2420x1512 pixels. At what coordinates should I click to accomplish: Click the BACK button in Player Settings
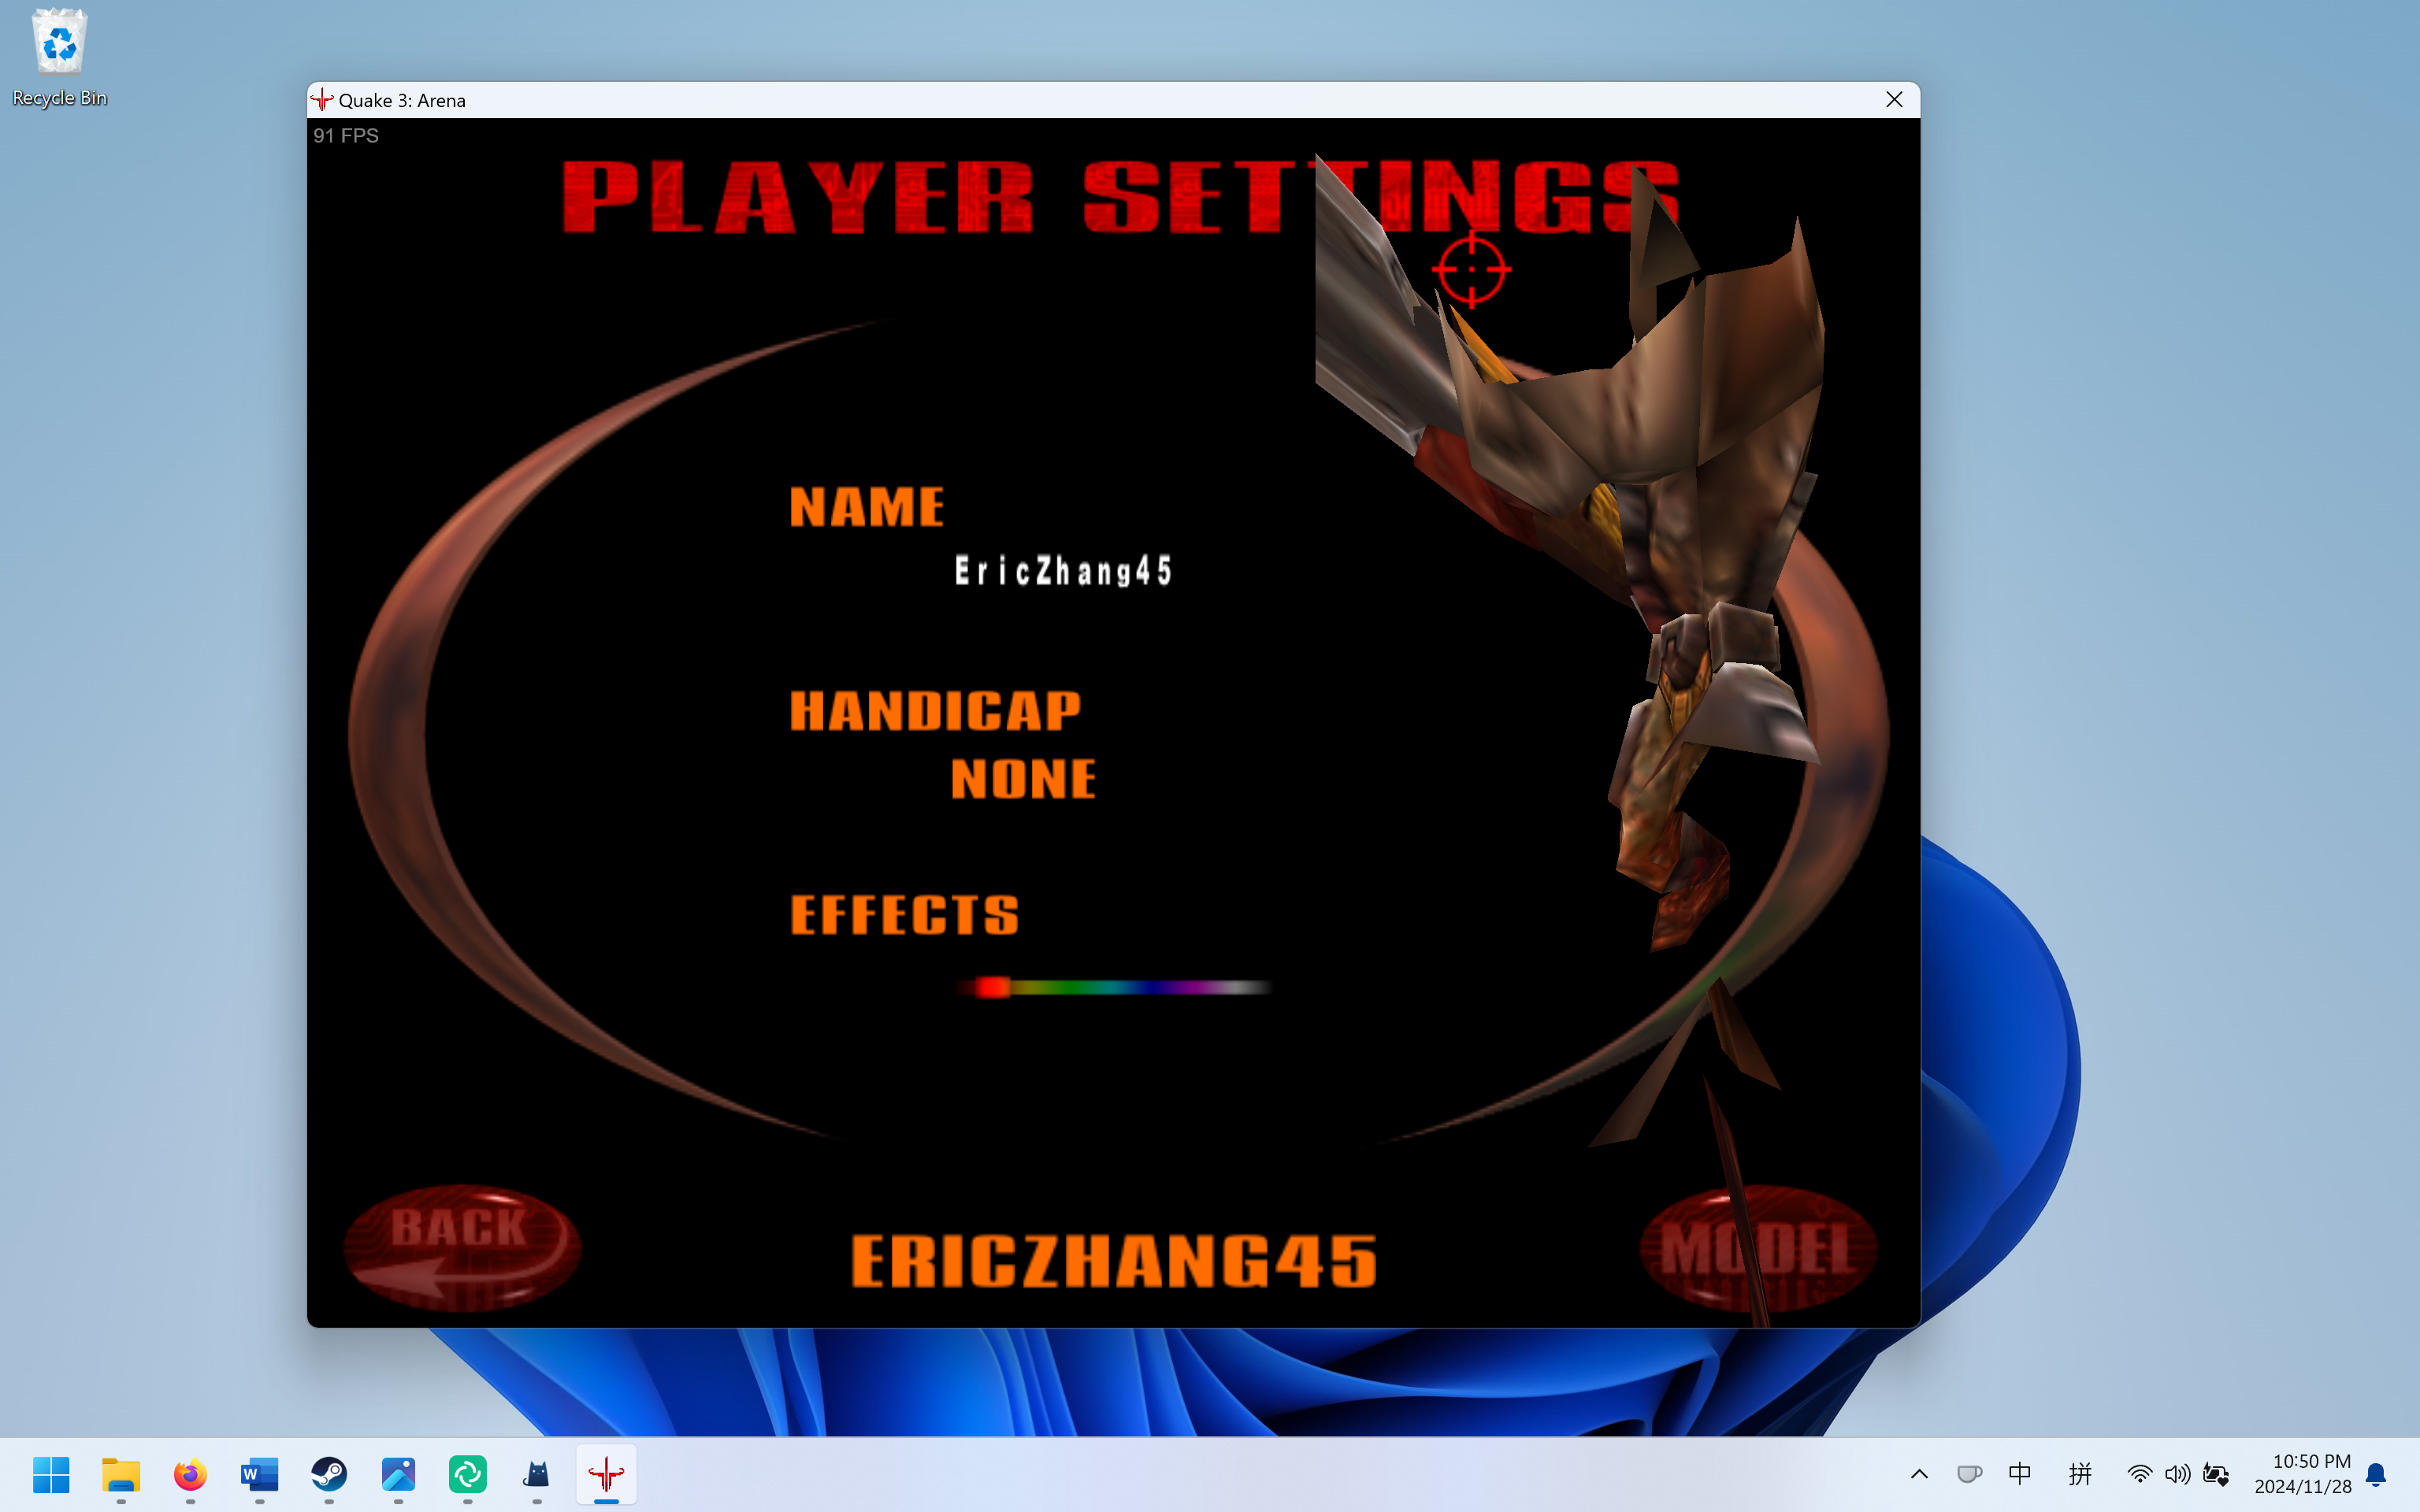pos(461,1247)
